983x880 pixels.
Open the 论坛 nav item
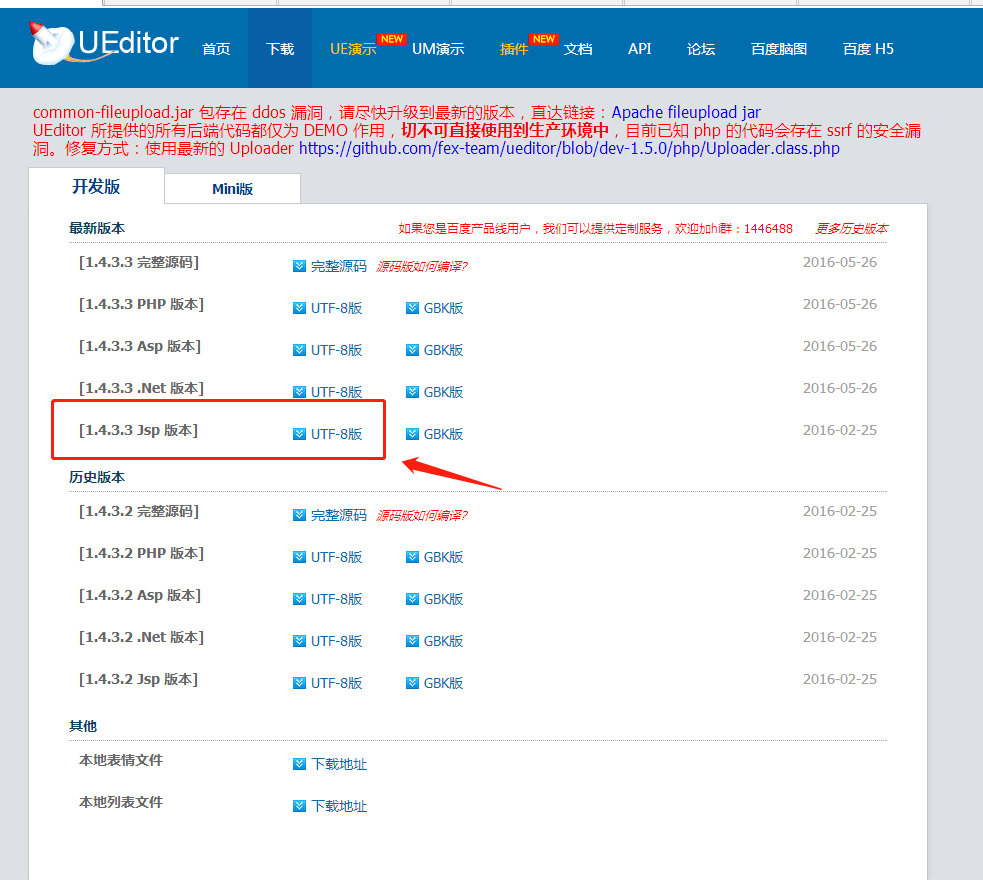(x=701, y=49)
